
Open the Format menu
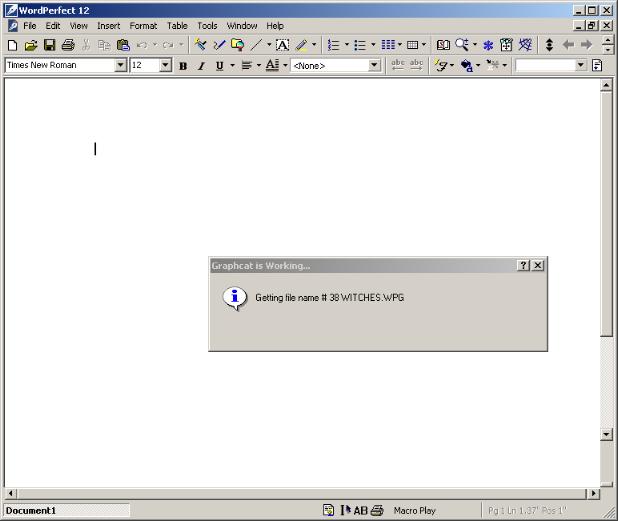[x=143, y=26]
